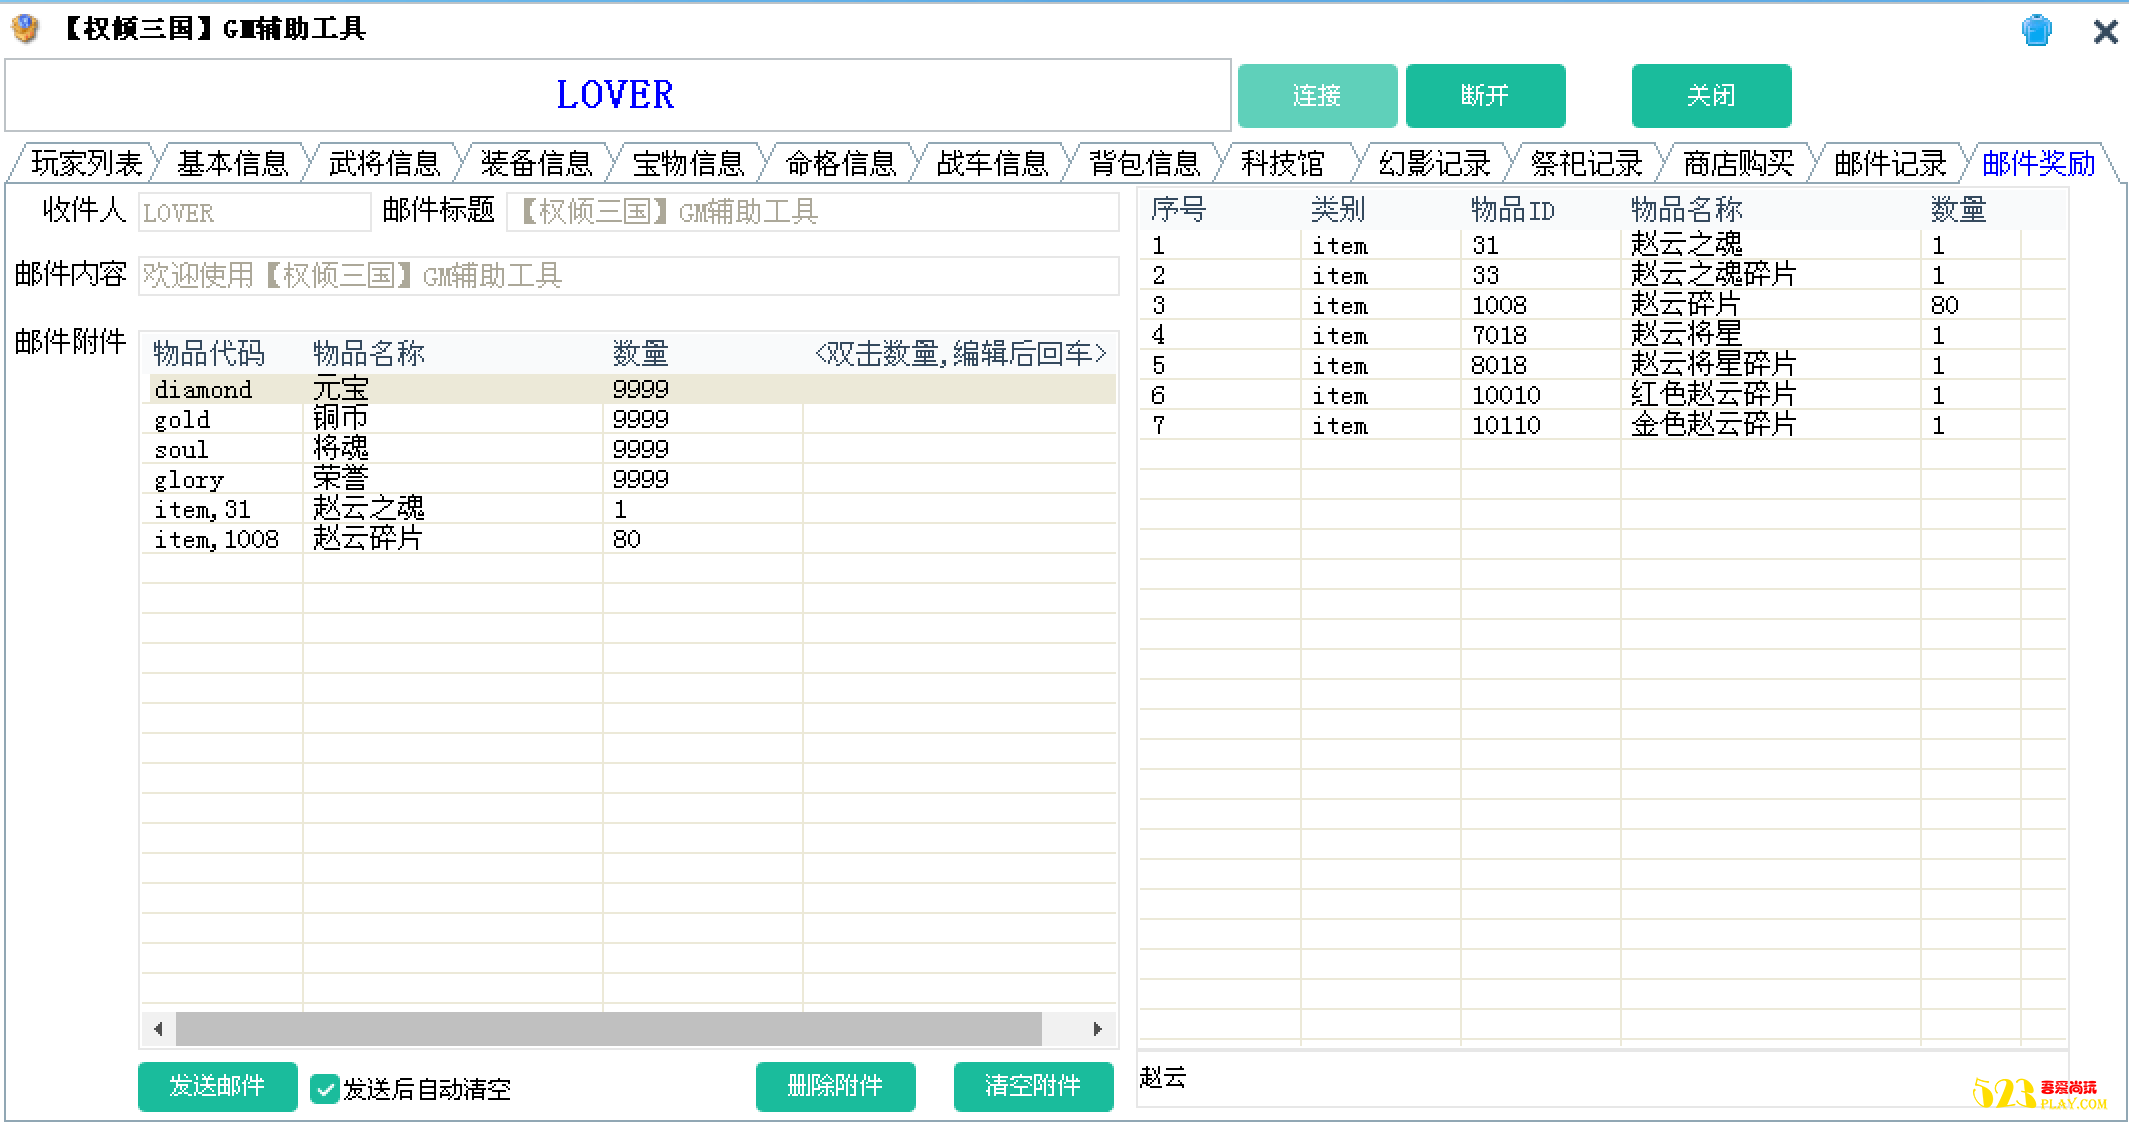Viewport: 2129px width, 1126px height.
Task: Open the 战车信息 tab
Action: coord(992,163)
